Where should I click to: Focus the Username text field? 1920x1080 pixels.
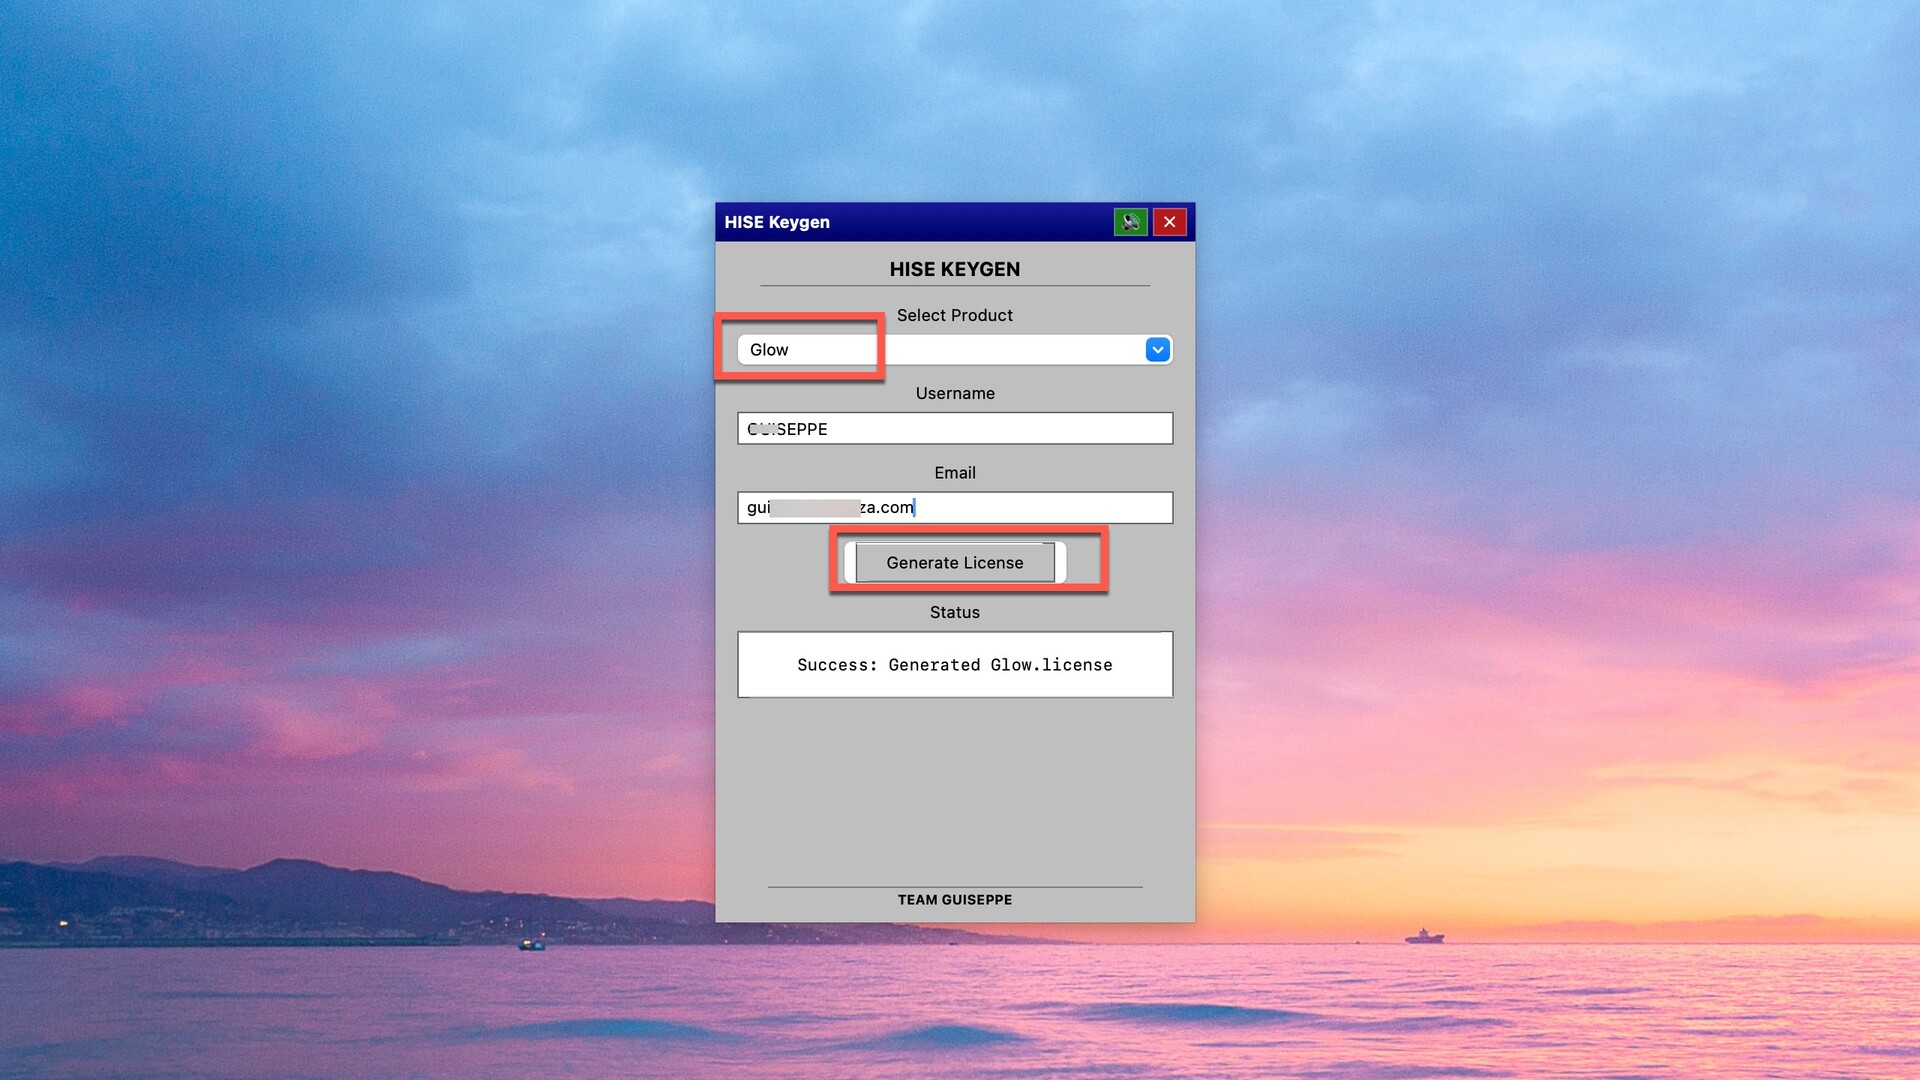point(955,429)
